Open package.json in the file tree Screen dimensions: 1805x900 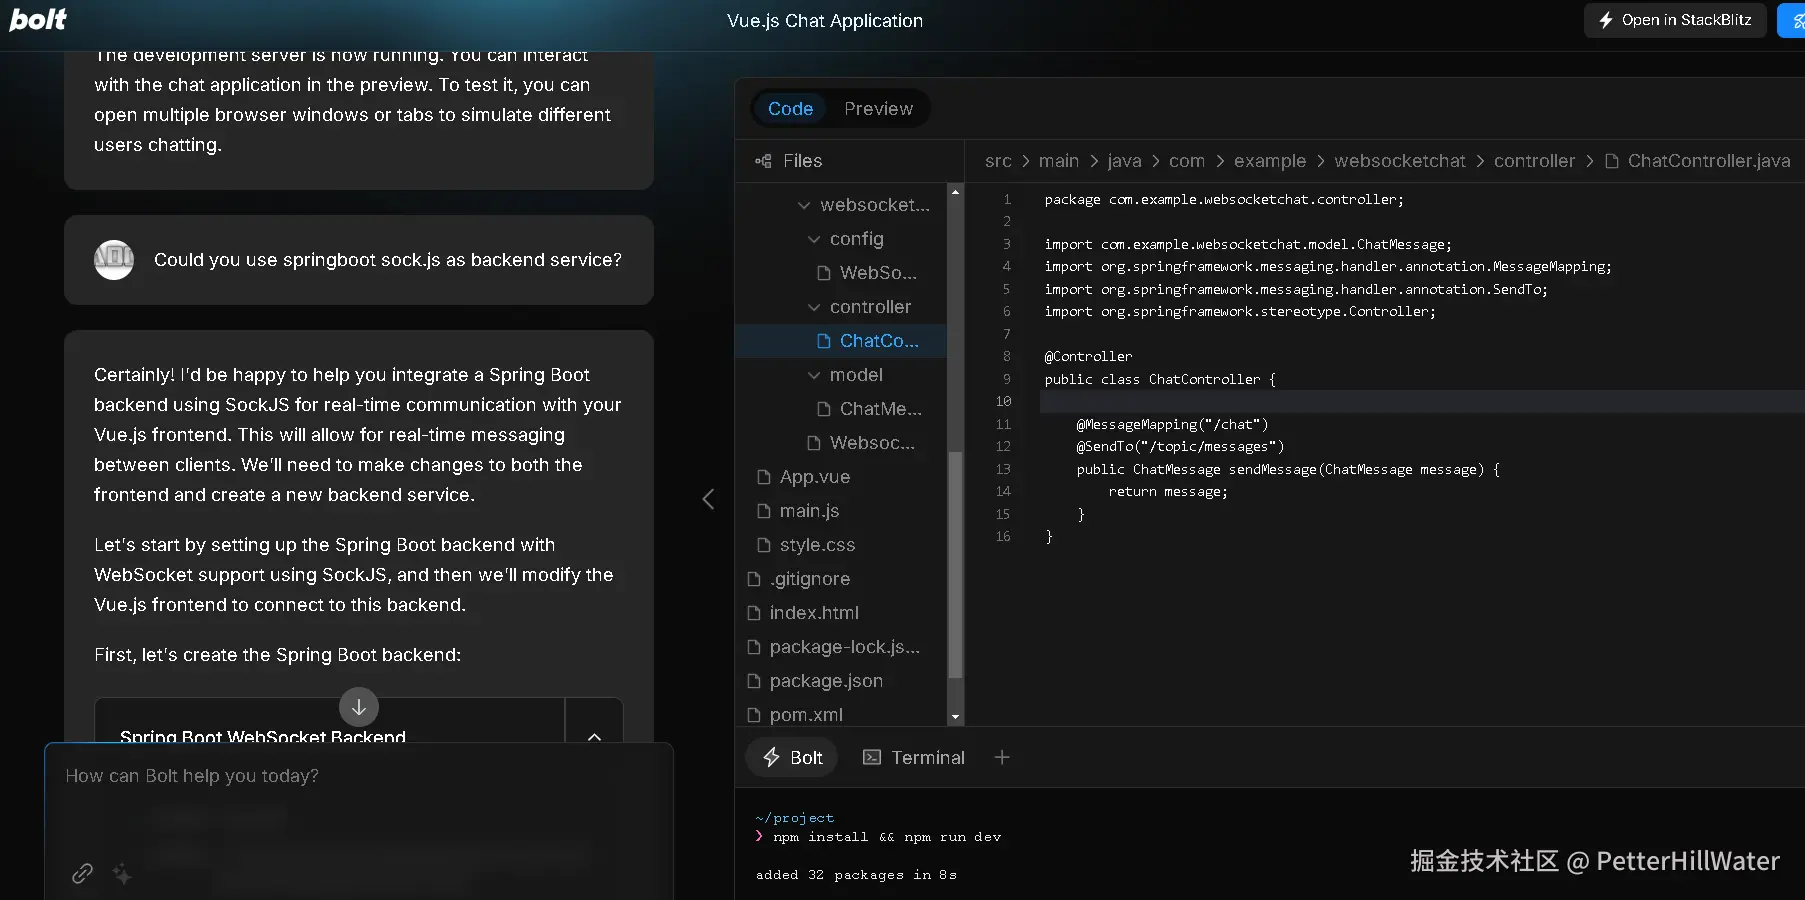coord(815,681)
